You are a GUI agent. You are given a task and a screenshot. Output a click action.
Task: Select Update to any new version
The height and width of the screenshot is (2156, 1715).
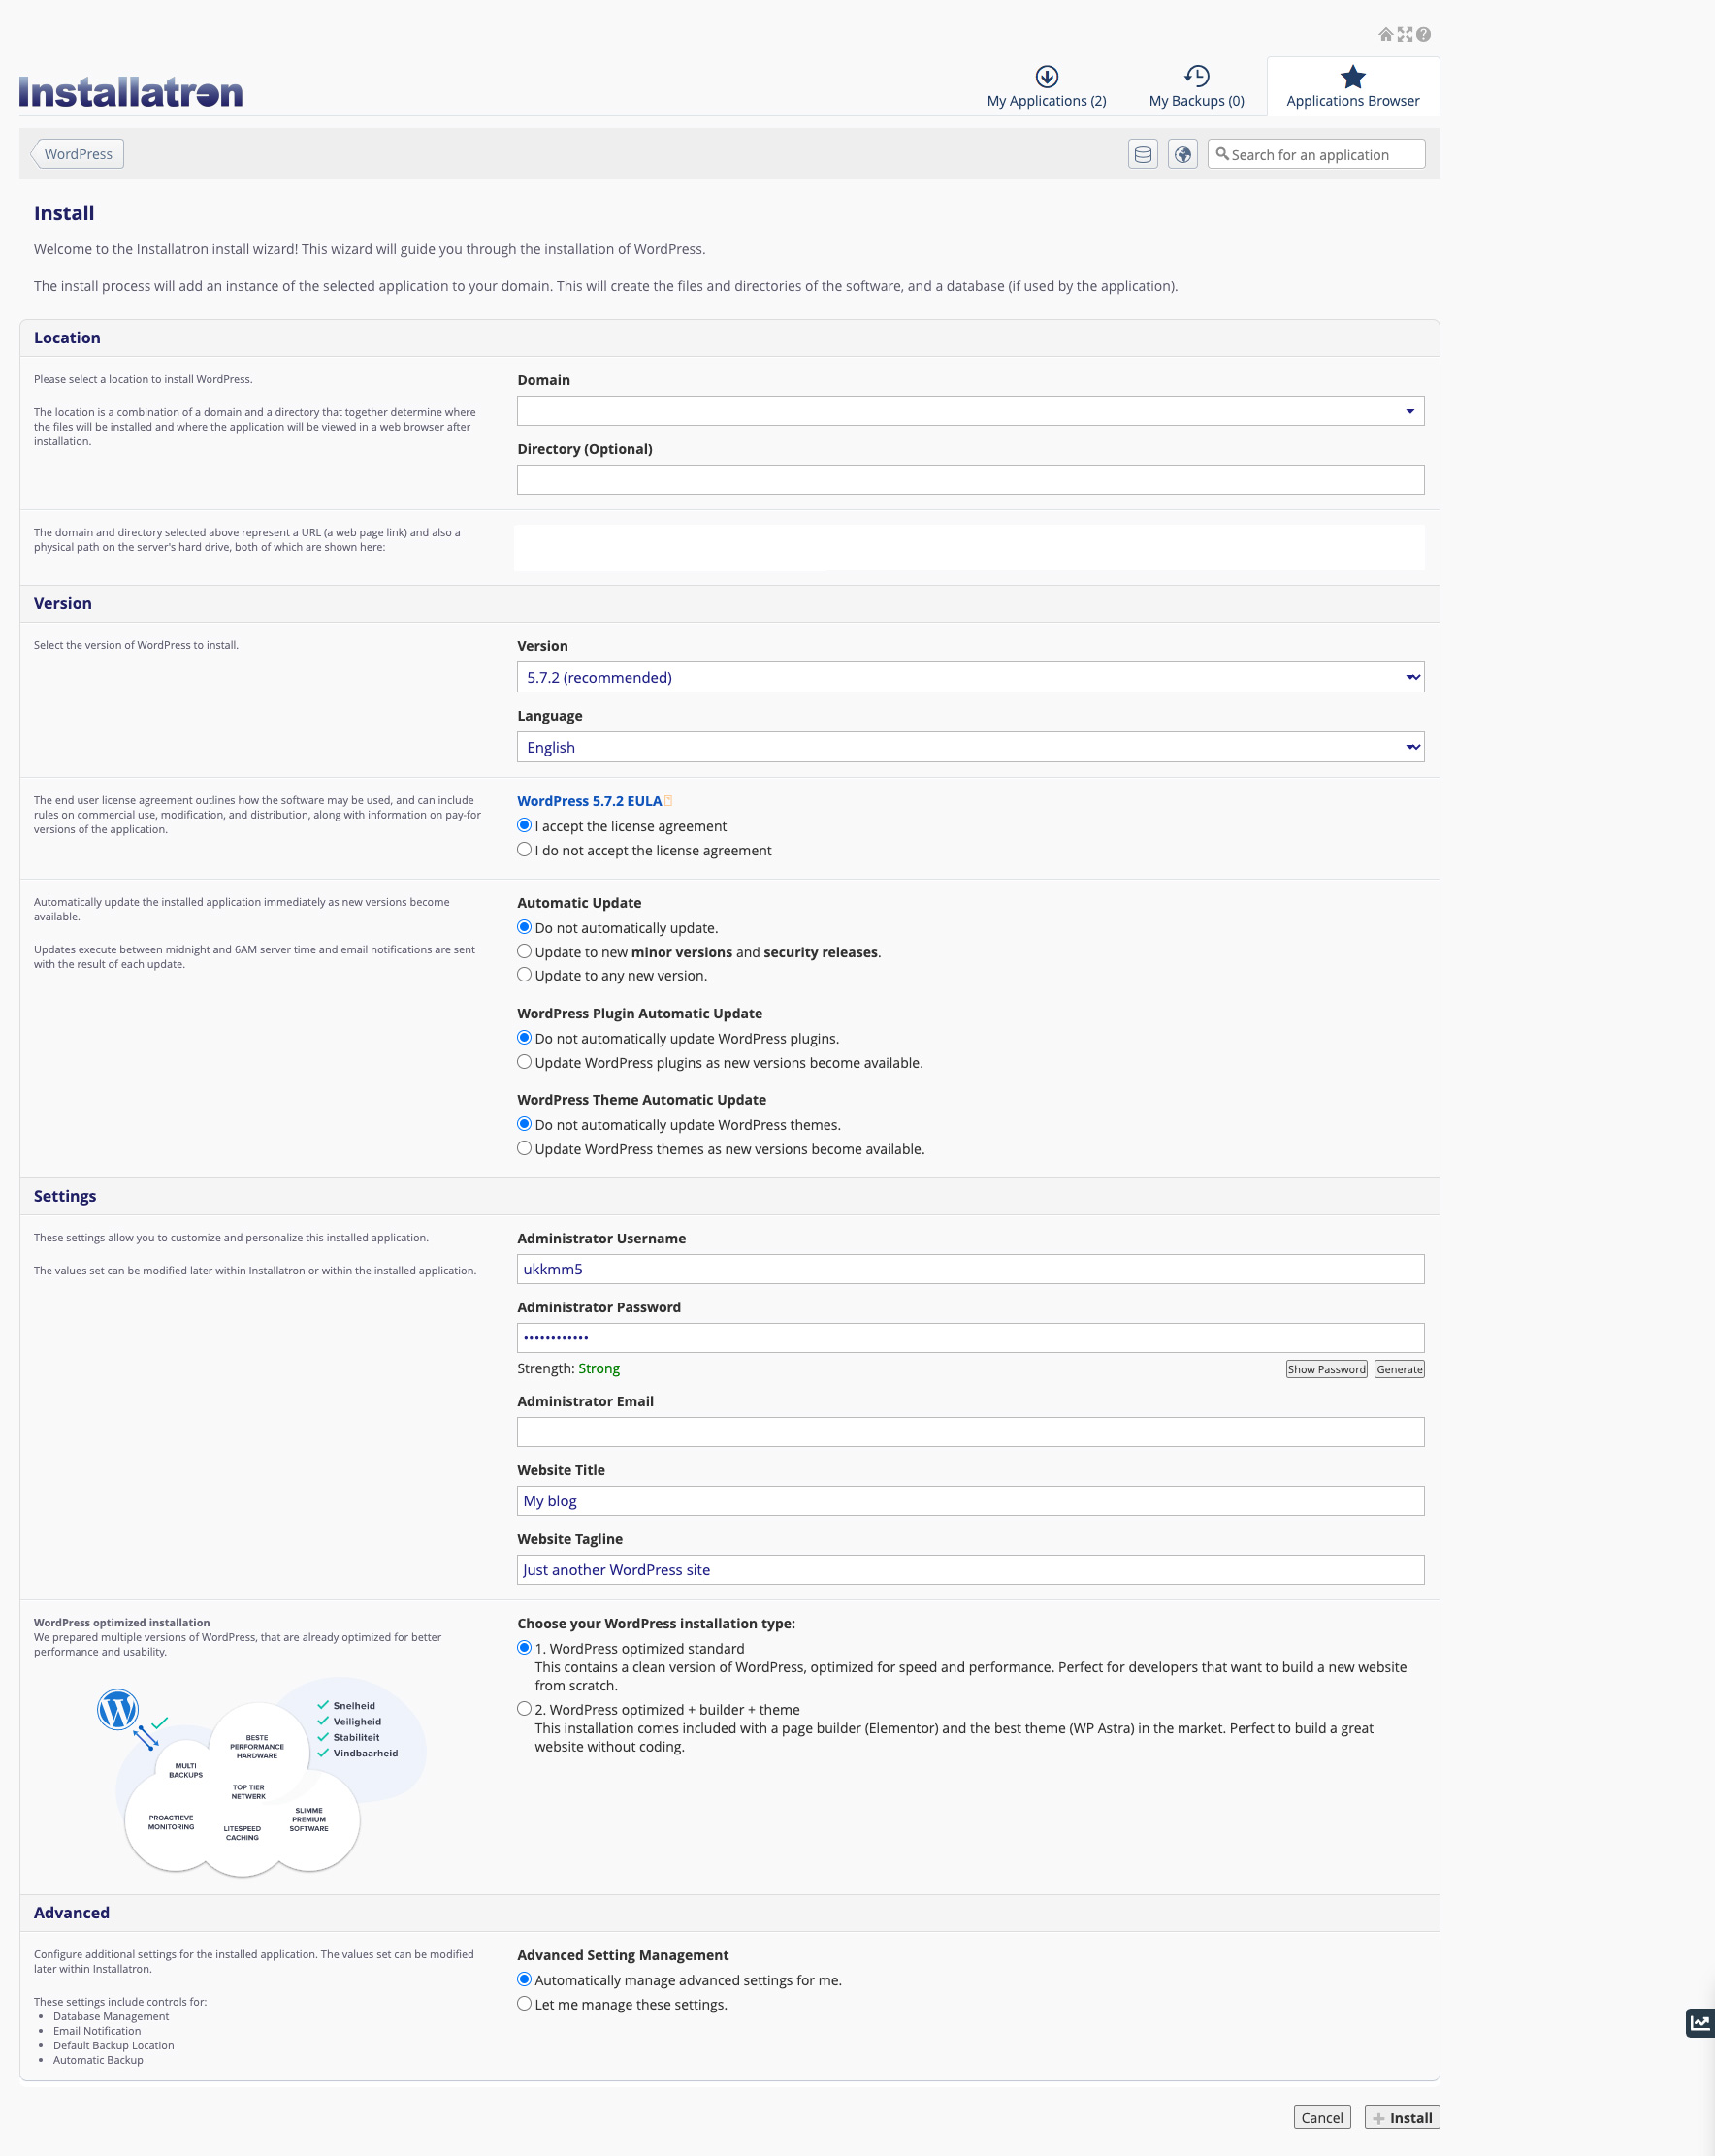coord(524,974)
